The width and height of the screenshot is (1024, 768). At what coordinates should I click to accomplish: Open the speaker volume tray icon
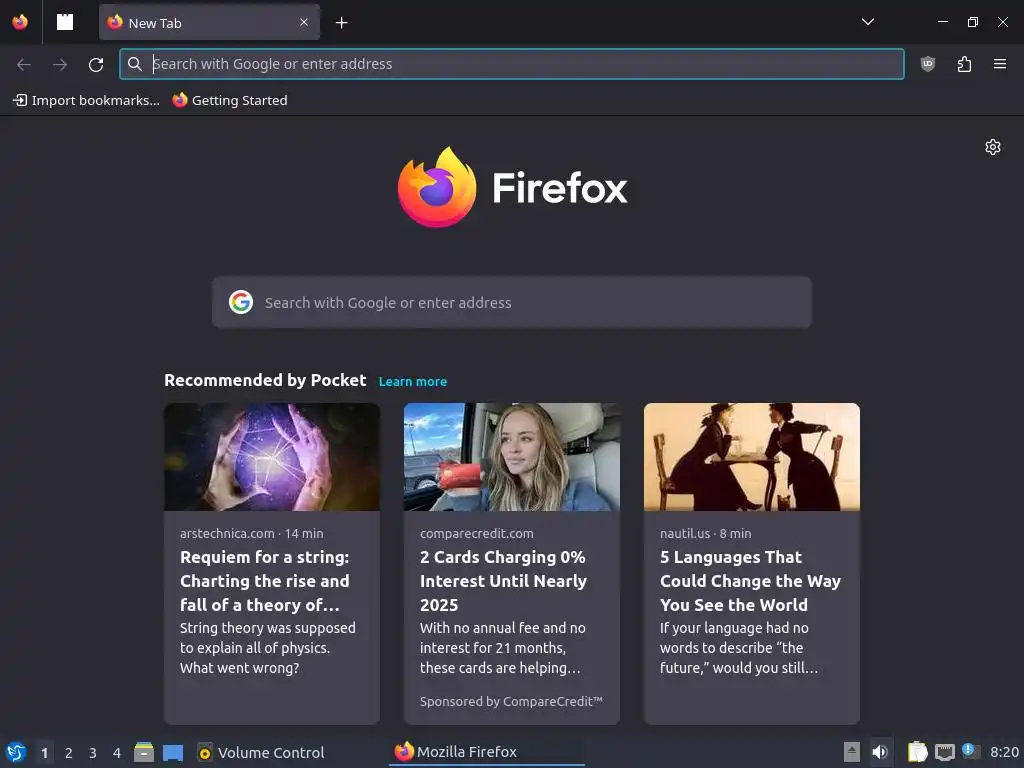[880, 752]
